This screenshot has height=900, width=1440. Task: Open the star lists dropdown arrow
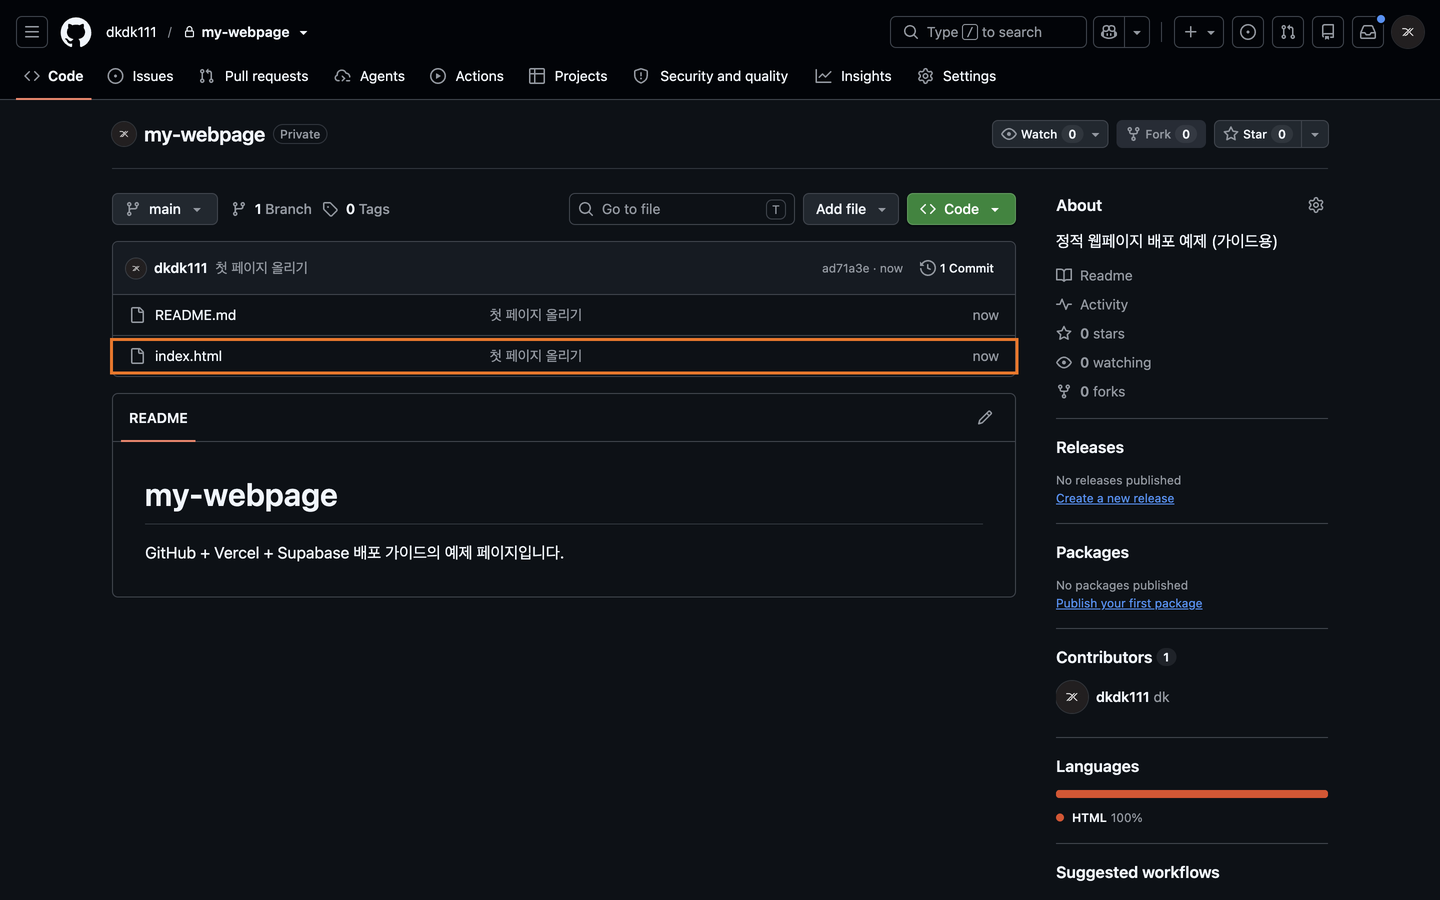(1315, 134)
